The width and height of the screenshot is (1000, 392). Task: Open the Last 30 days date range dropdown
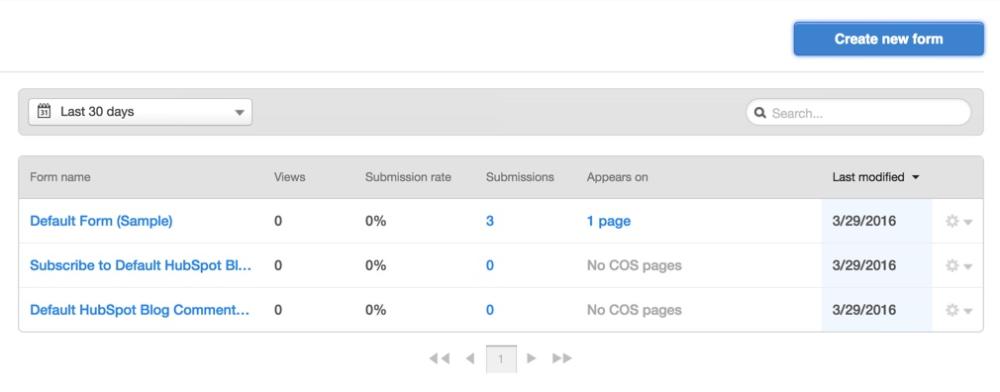140,112
